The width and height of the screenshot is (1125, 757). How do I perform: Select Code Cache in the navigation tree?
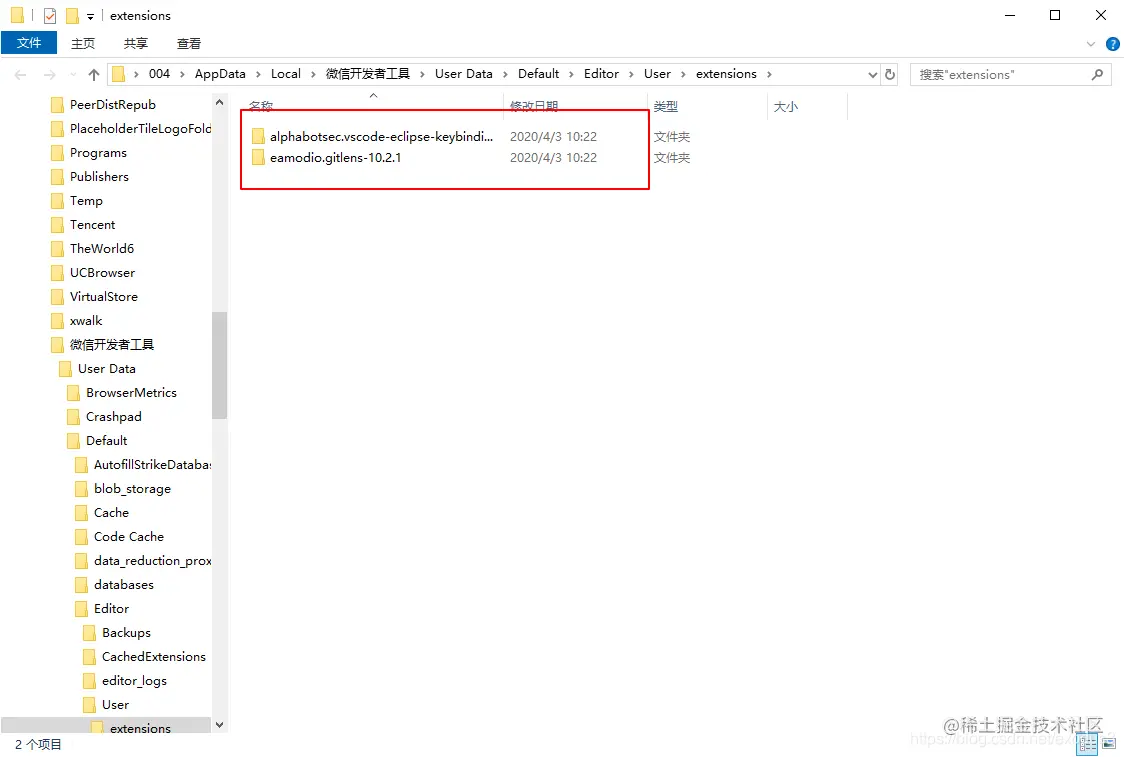129,537
